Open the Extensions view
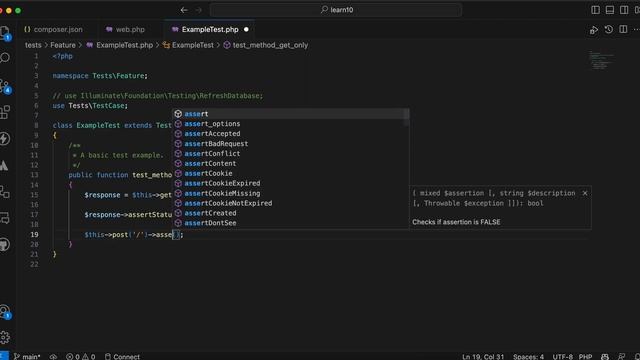This screenshot has width=640, height=360. 5,112
